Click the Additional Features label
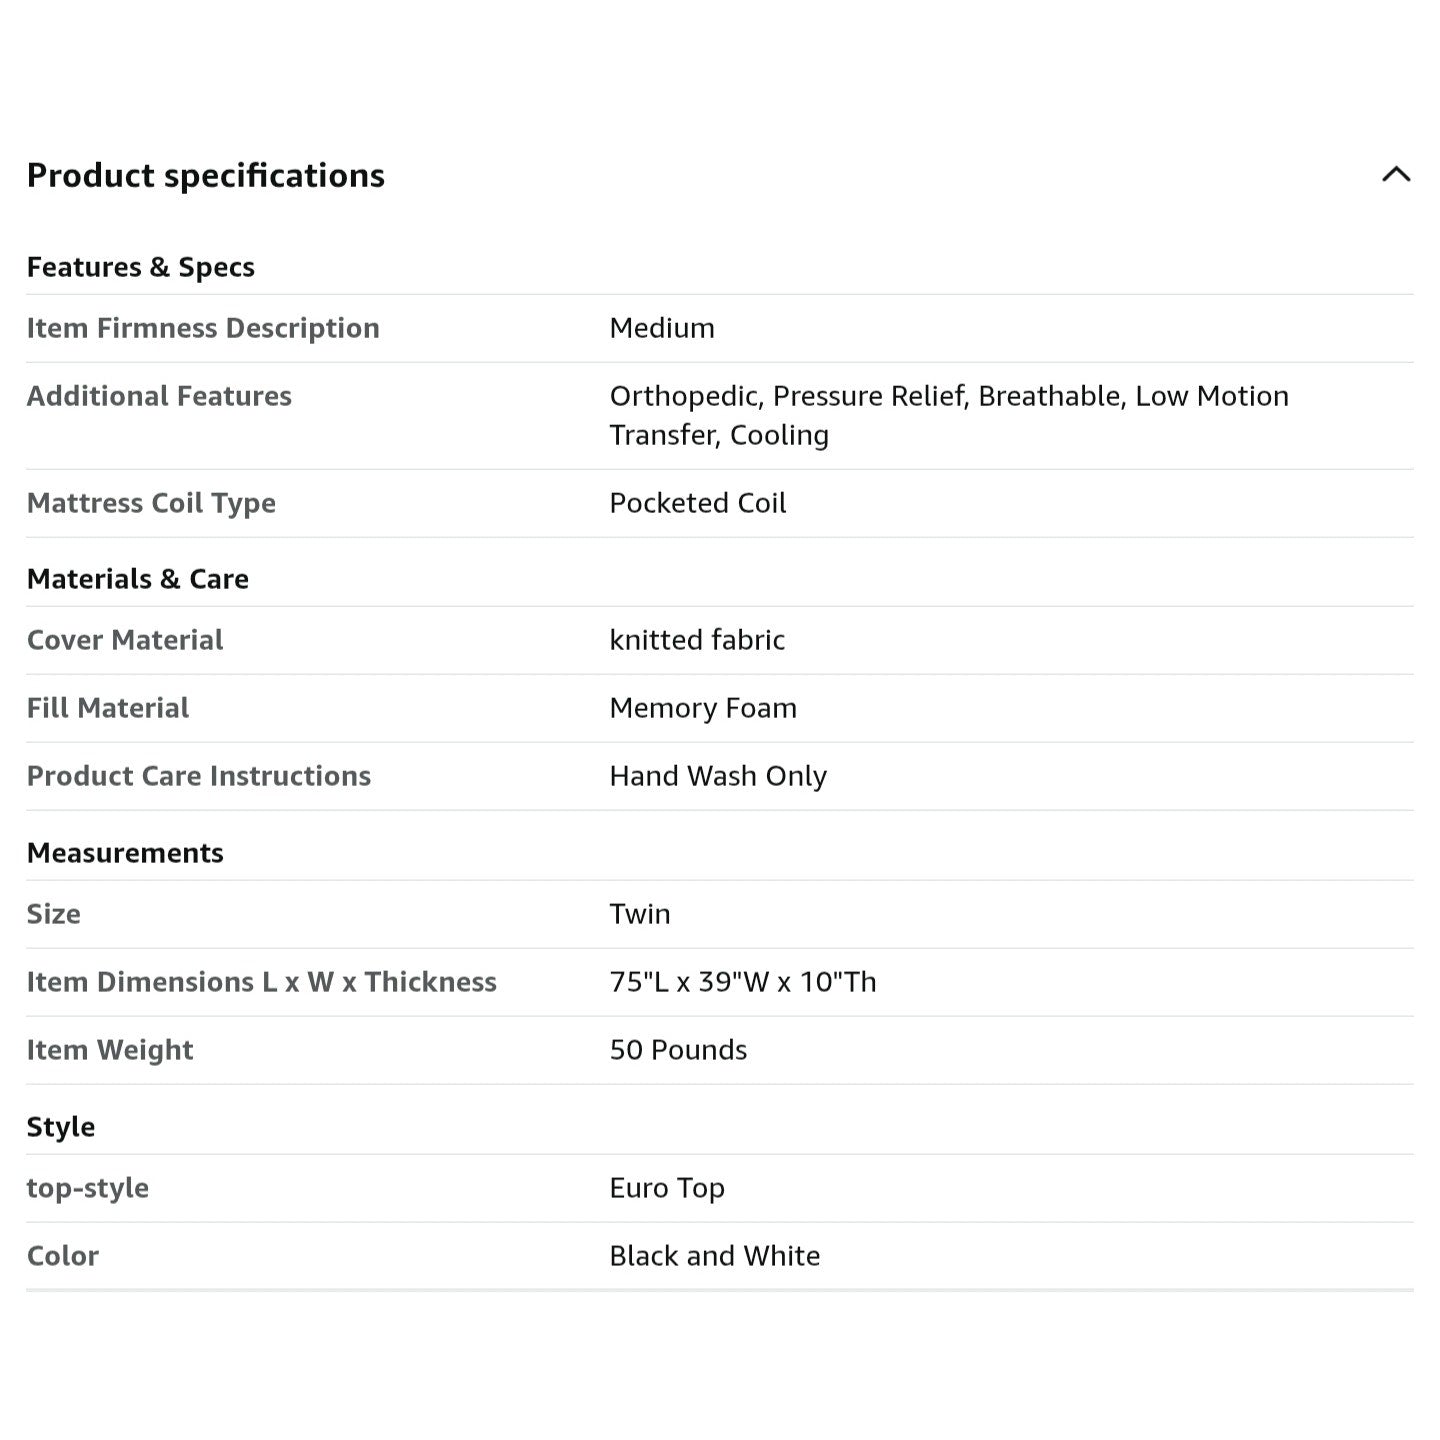The height and width of the screenshot is (1440, 1440). coord(159,396)
